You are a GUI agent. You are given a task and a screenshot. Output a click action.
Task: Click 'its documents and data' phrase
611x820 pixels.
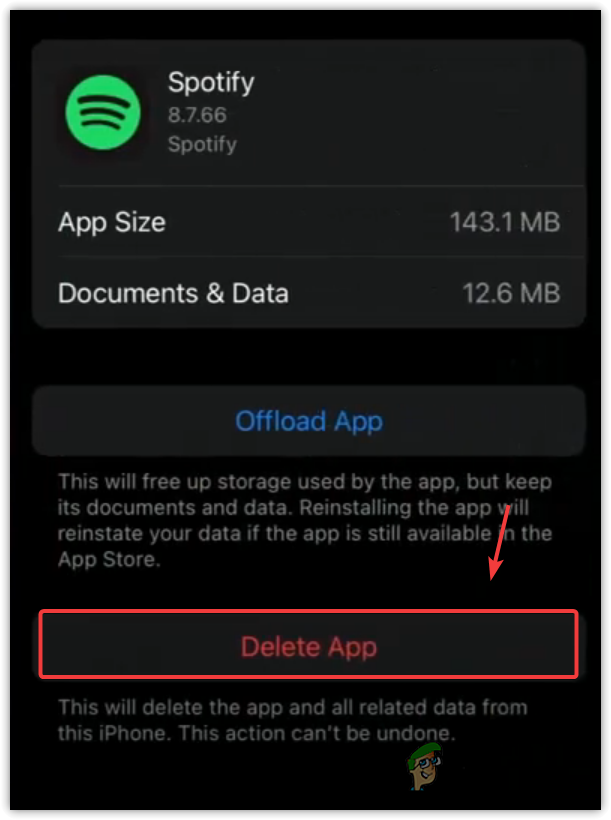175,508
